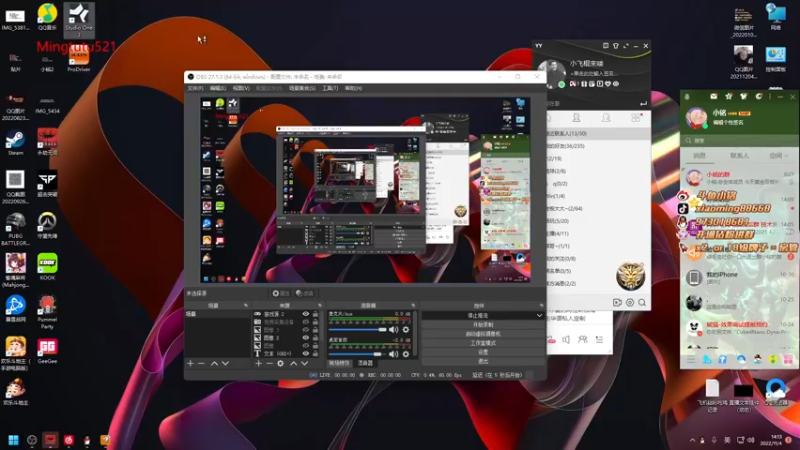Click the 开始录制 button in OBS controls
The width and height of the screenshot is (800, 450).
click(483, 325)
